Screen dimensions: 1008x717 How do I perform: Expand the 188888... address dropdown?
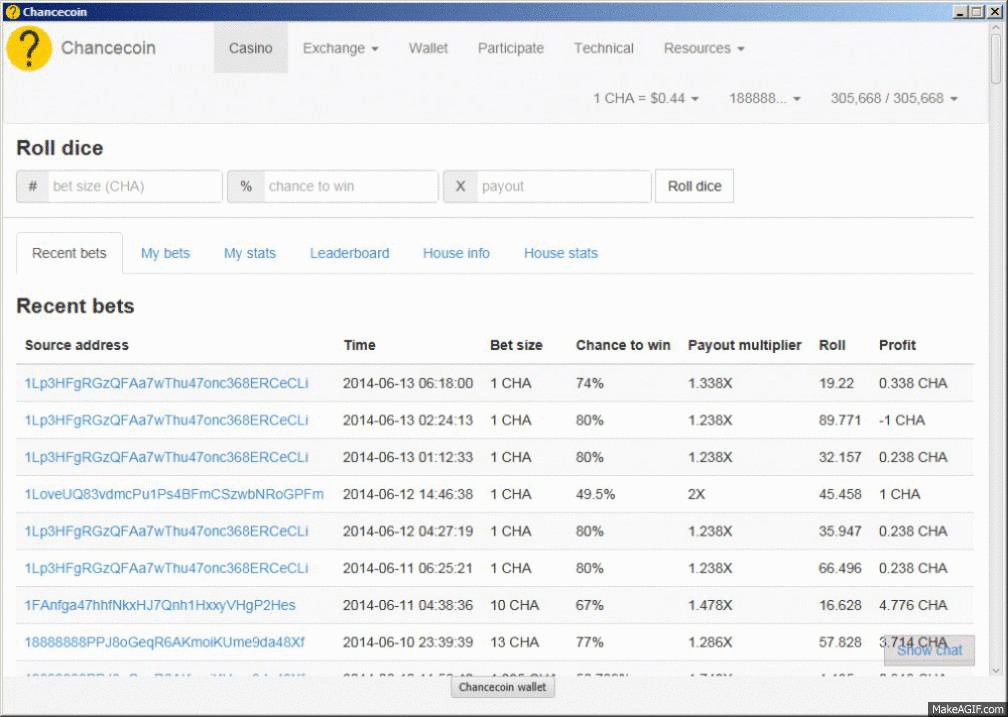(764, 98)
